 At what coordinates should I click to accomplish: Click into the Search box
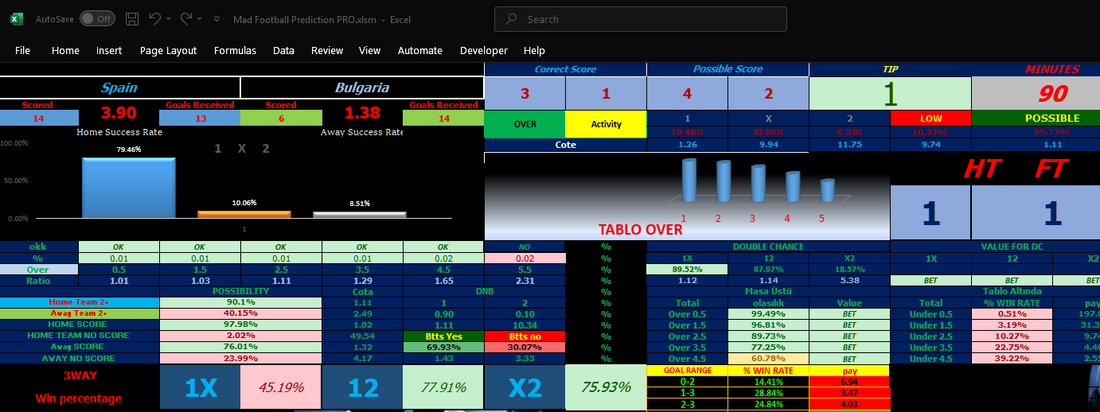click(x=640, y=20)
